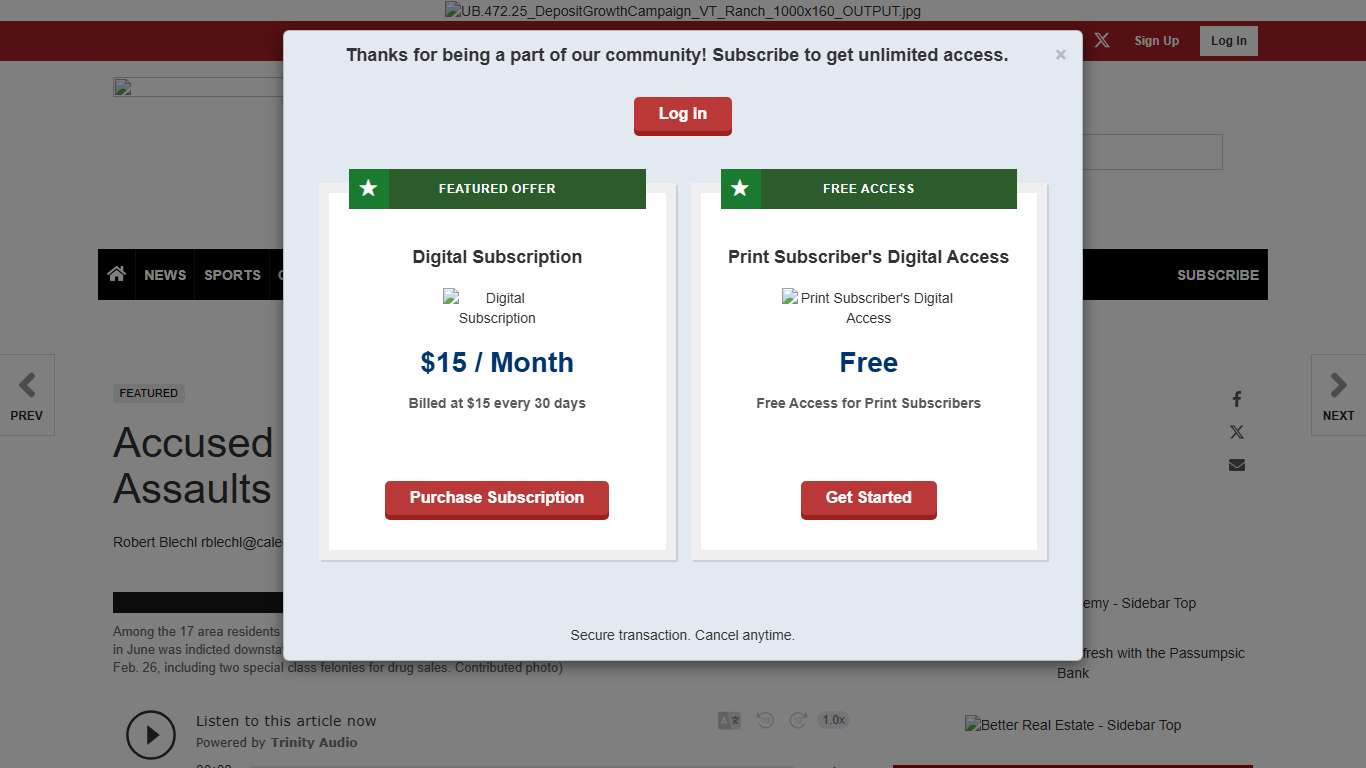The height and width of the screenshot is (768, 1366).
Task: Open the 1.0x playback speed selector
Action: tap(833, 720)
